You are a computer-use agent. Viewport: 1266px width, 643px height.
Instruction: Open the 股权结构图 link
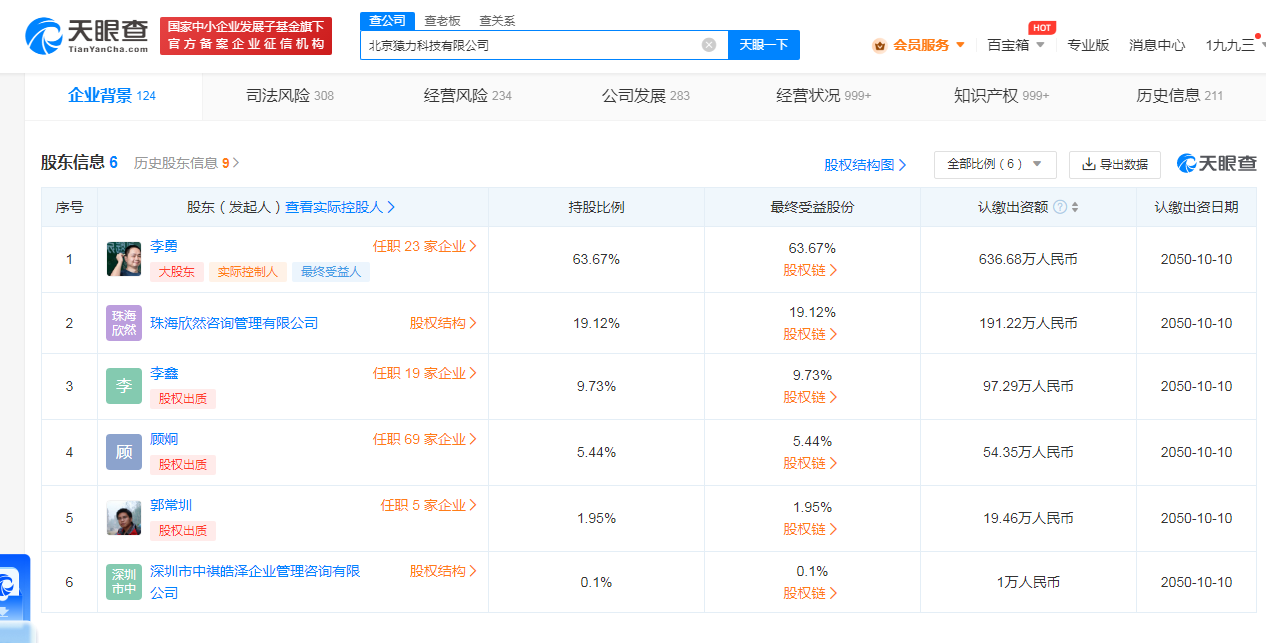point(865,165)
